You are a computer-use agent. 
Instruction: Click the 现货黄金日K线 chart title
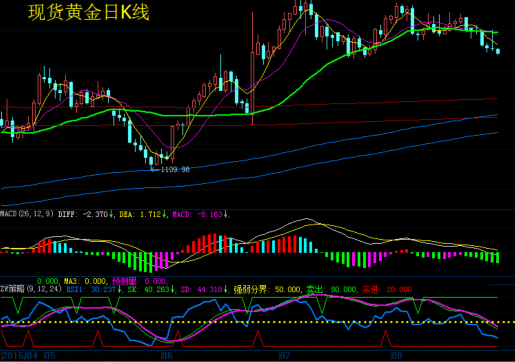(x=89, y=13)
